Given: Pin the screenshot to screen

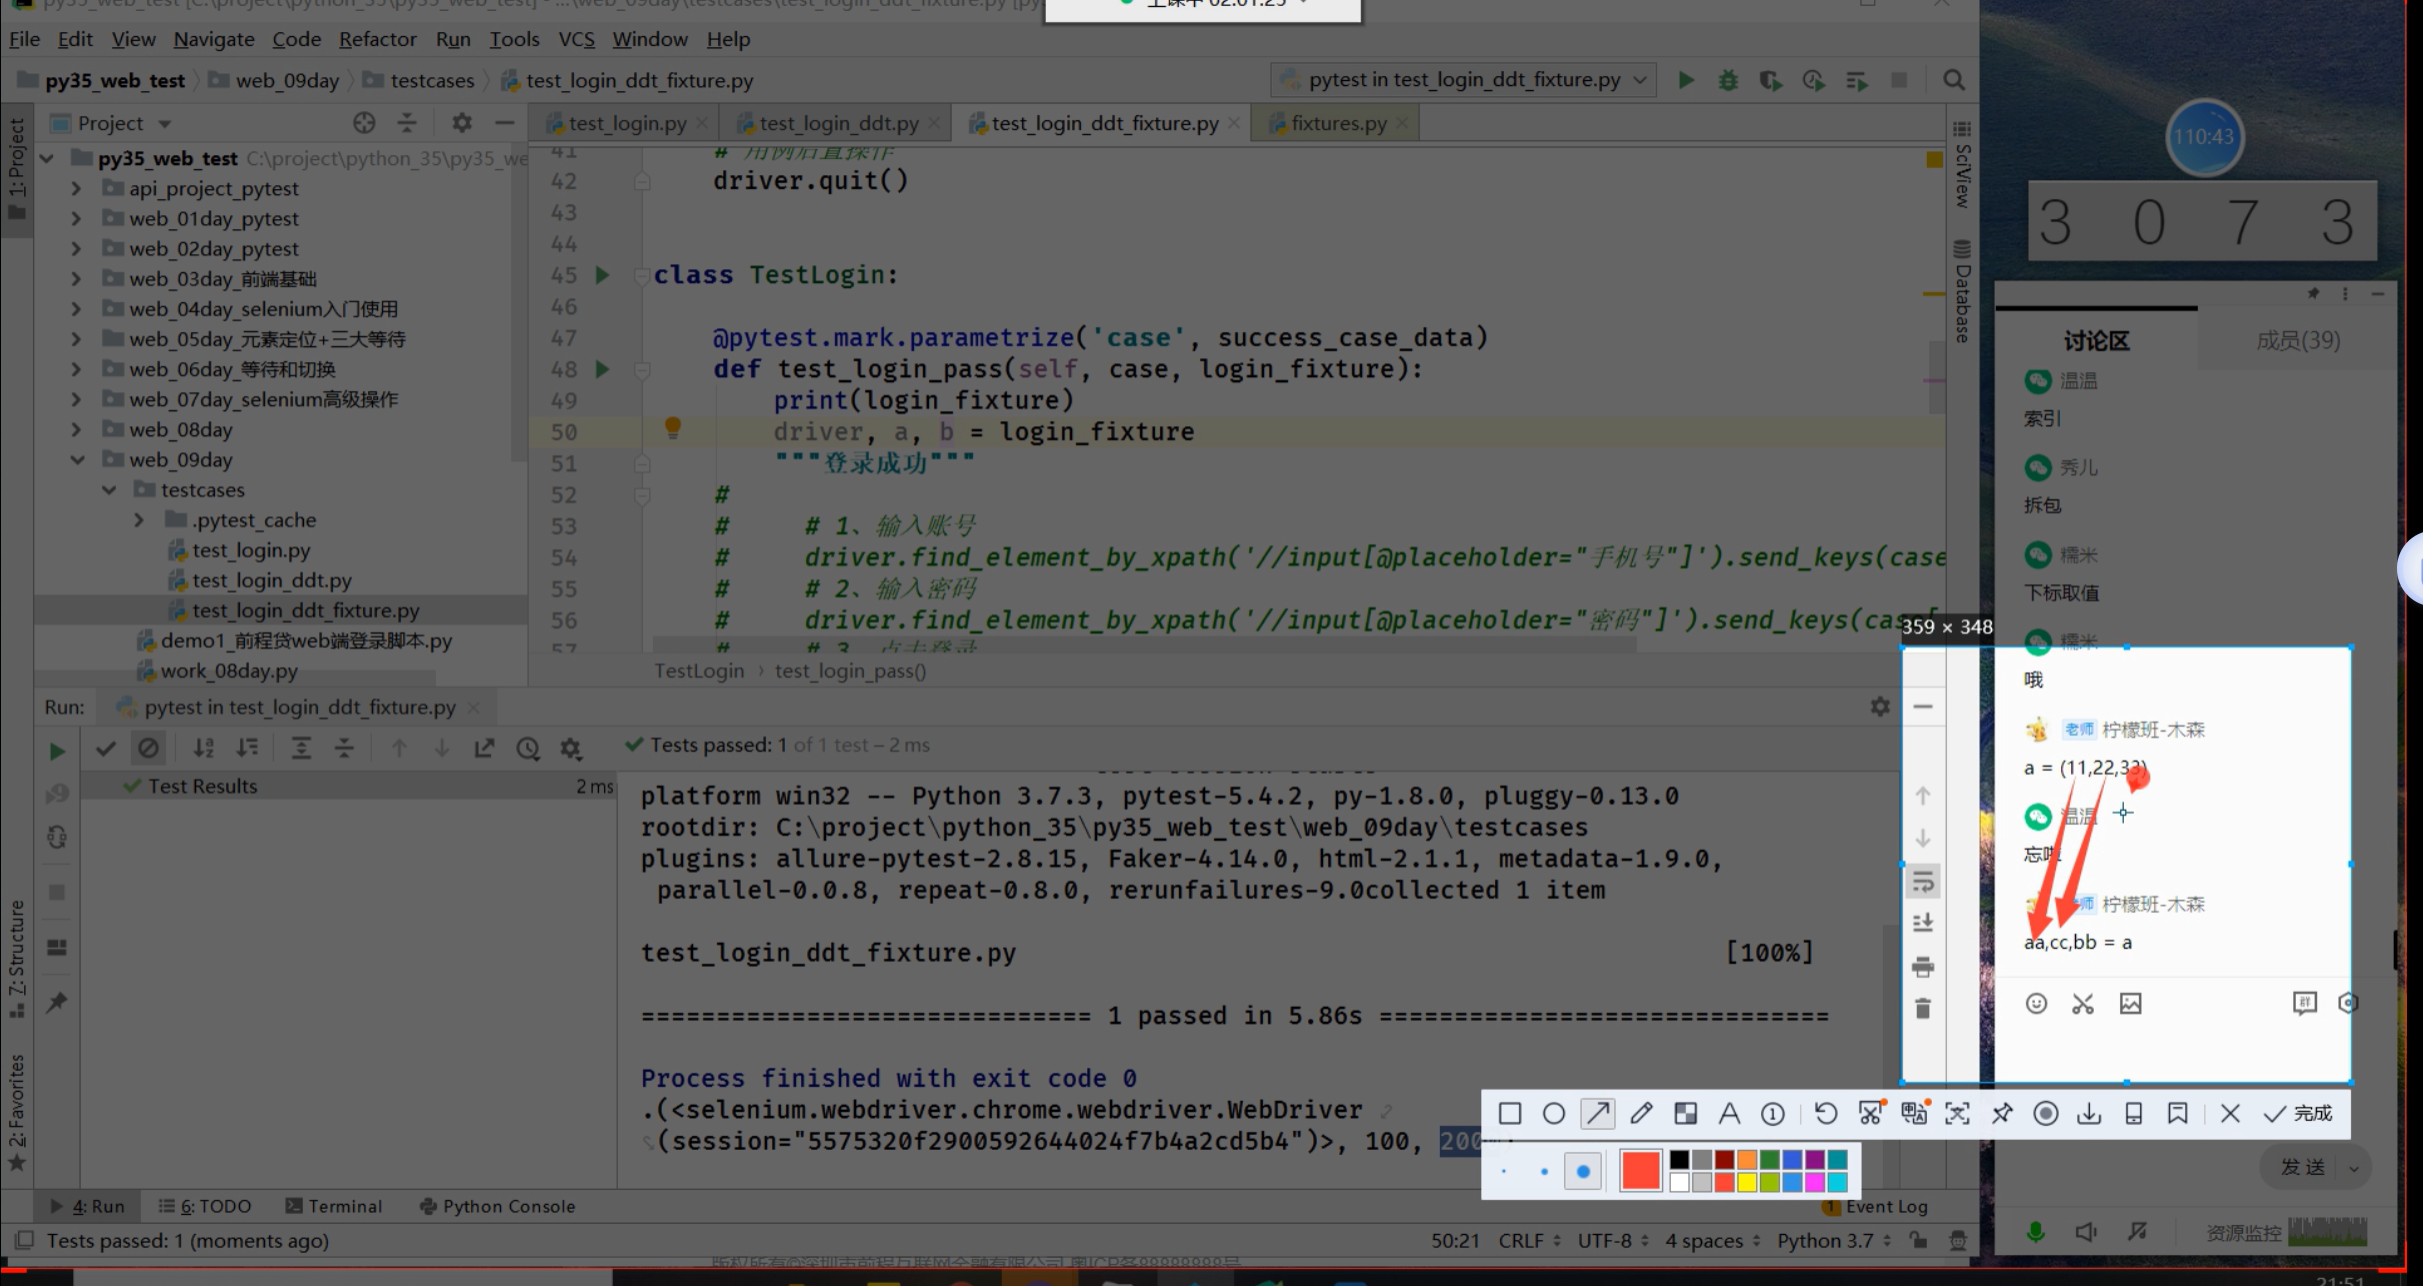Looking at the screenshot, I should point(2002,1114).
